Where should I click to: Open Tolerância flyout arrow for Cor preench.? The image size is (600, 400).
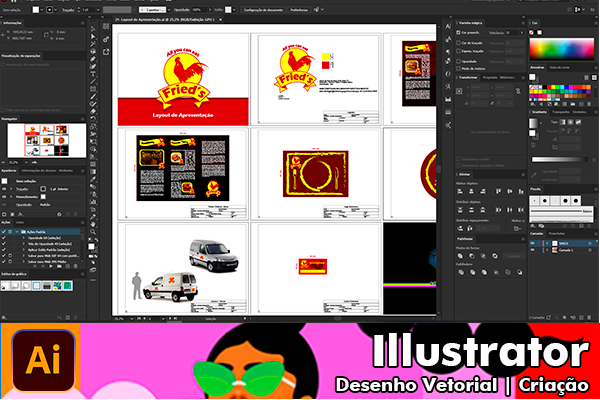(x=521, y=33)
